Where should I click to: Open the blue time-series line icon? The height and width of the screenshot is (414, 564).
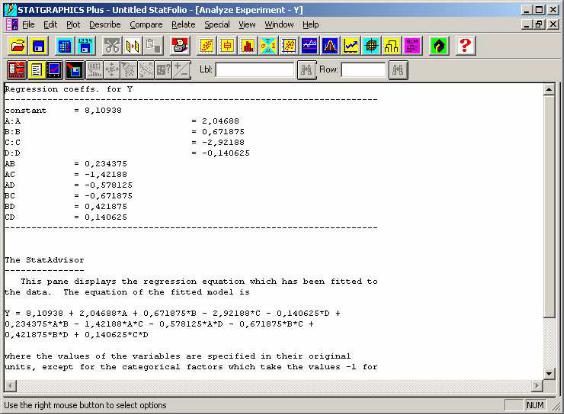(x=309, y=46)
